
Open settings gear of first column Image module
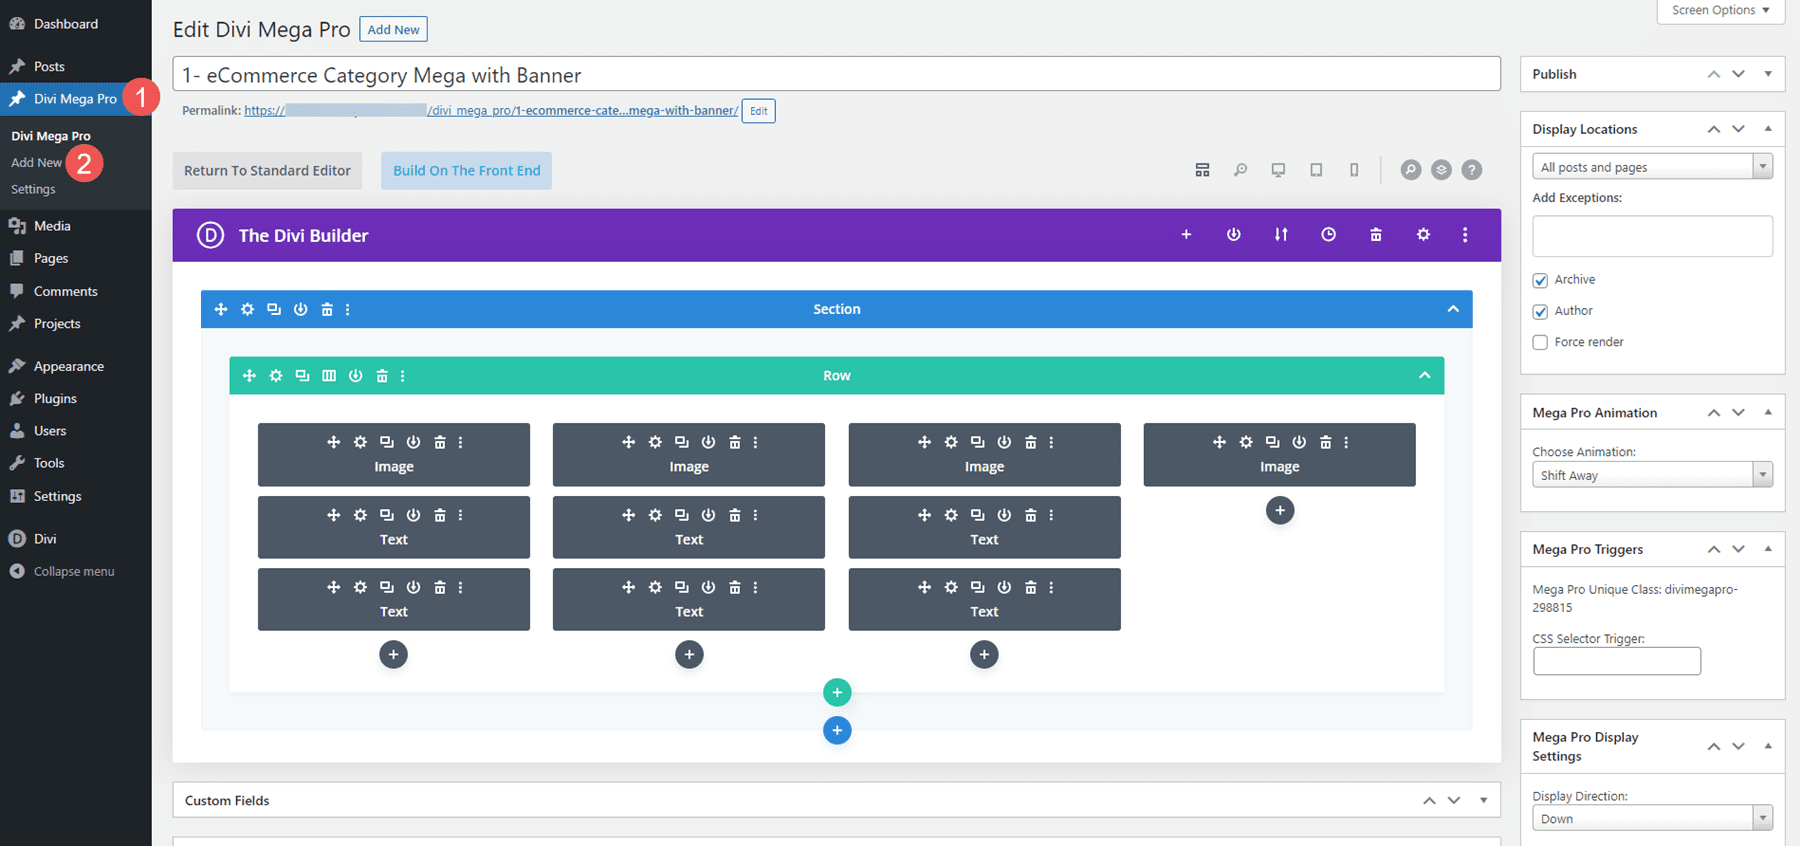pos(360,442)
